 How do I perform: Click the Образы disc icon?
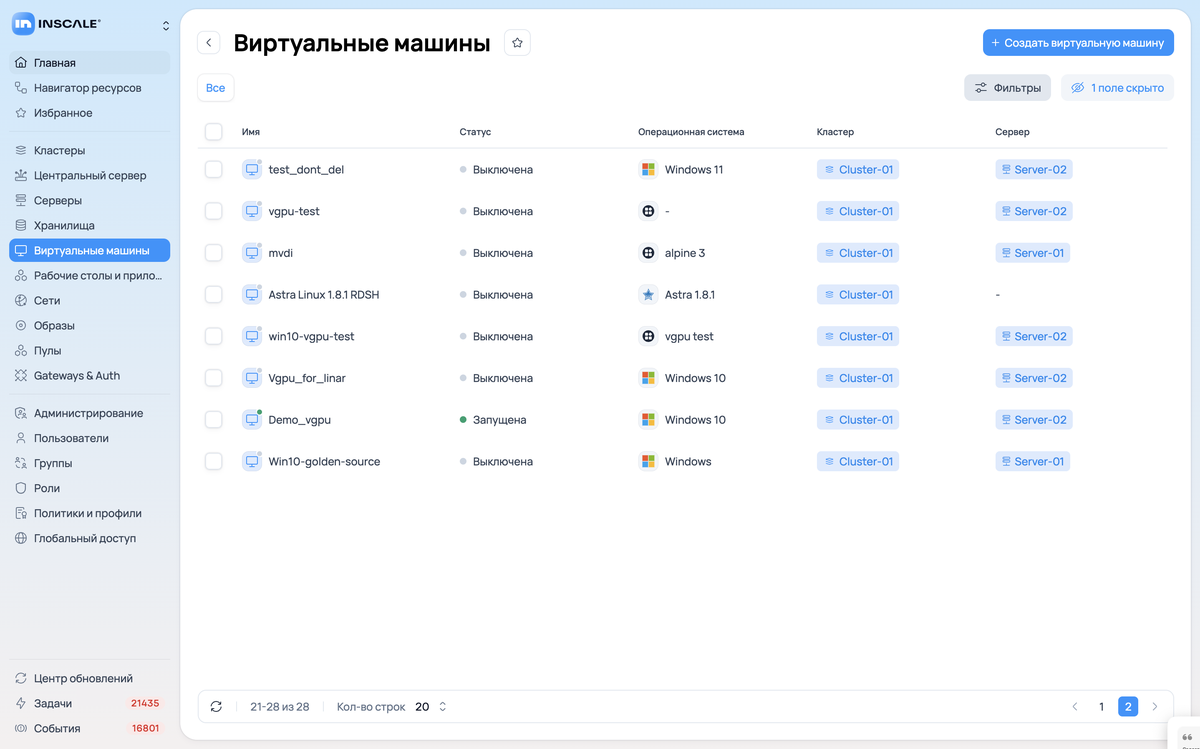coord(21,326)
